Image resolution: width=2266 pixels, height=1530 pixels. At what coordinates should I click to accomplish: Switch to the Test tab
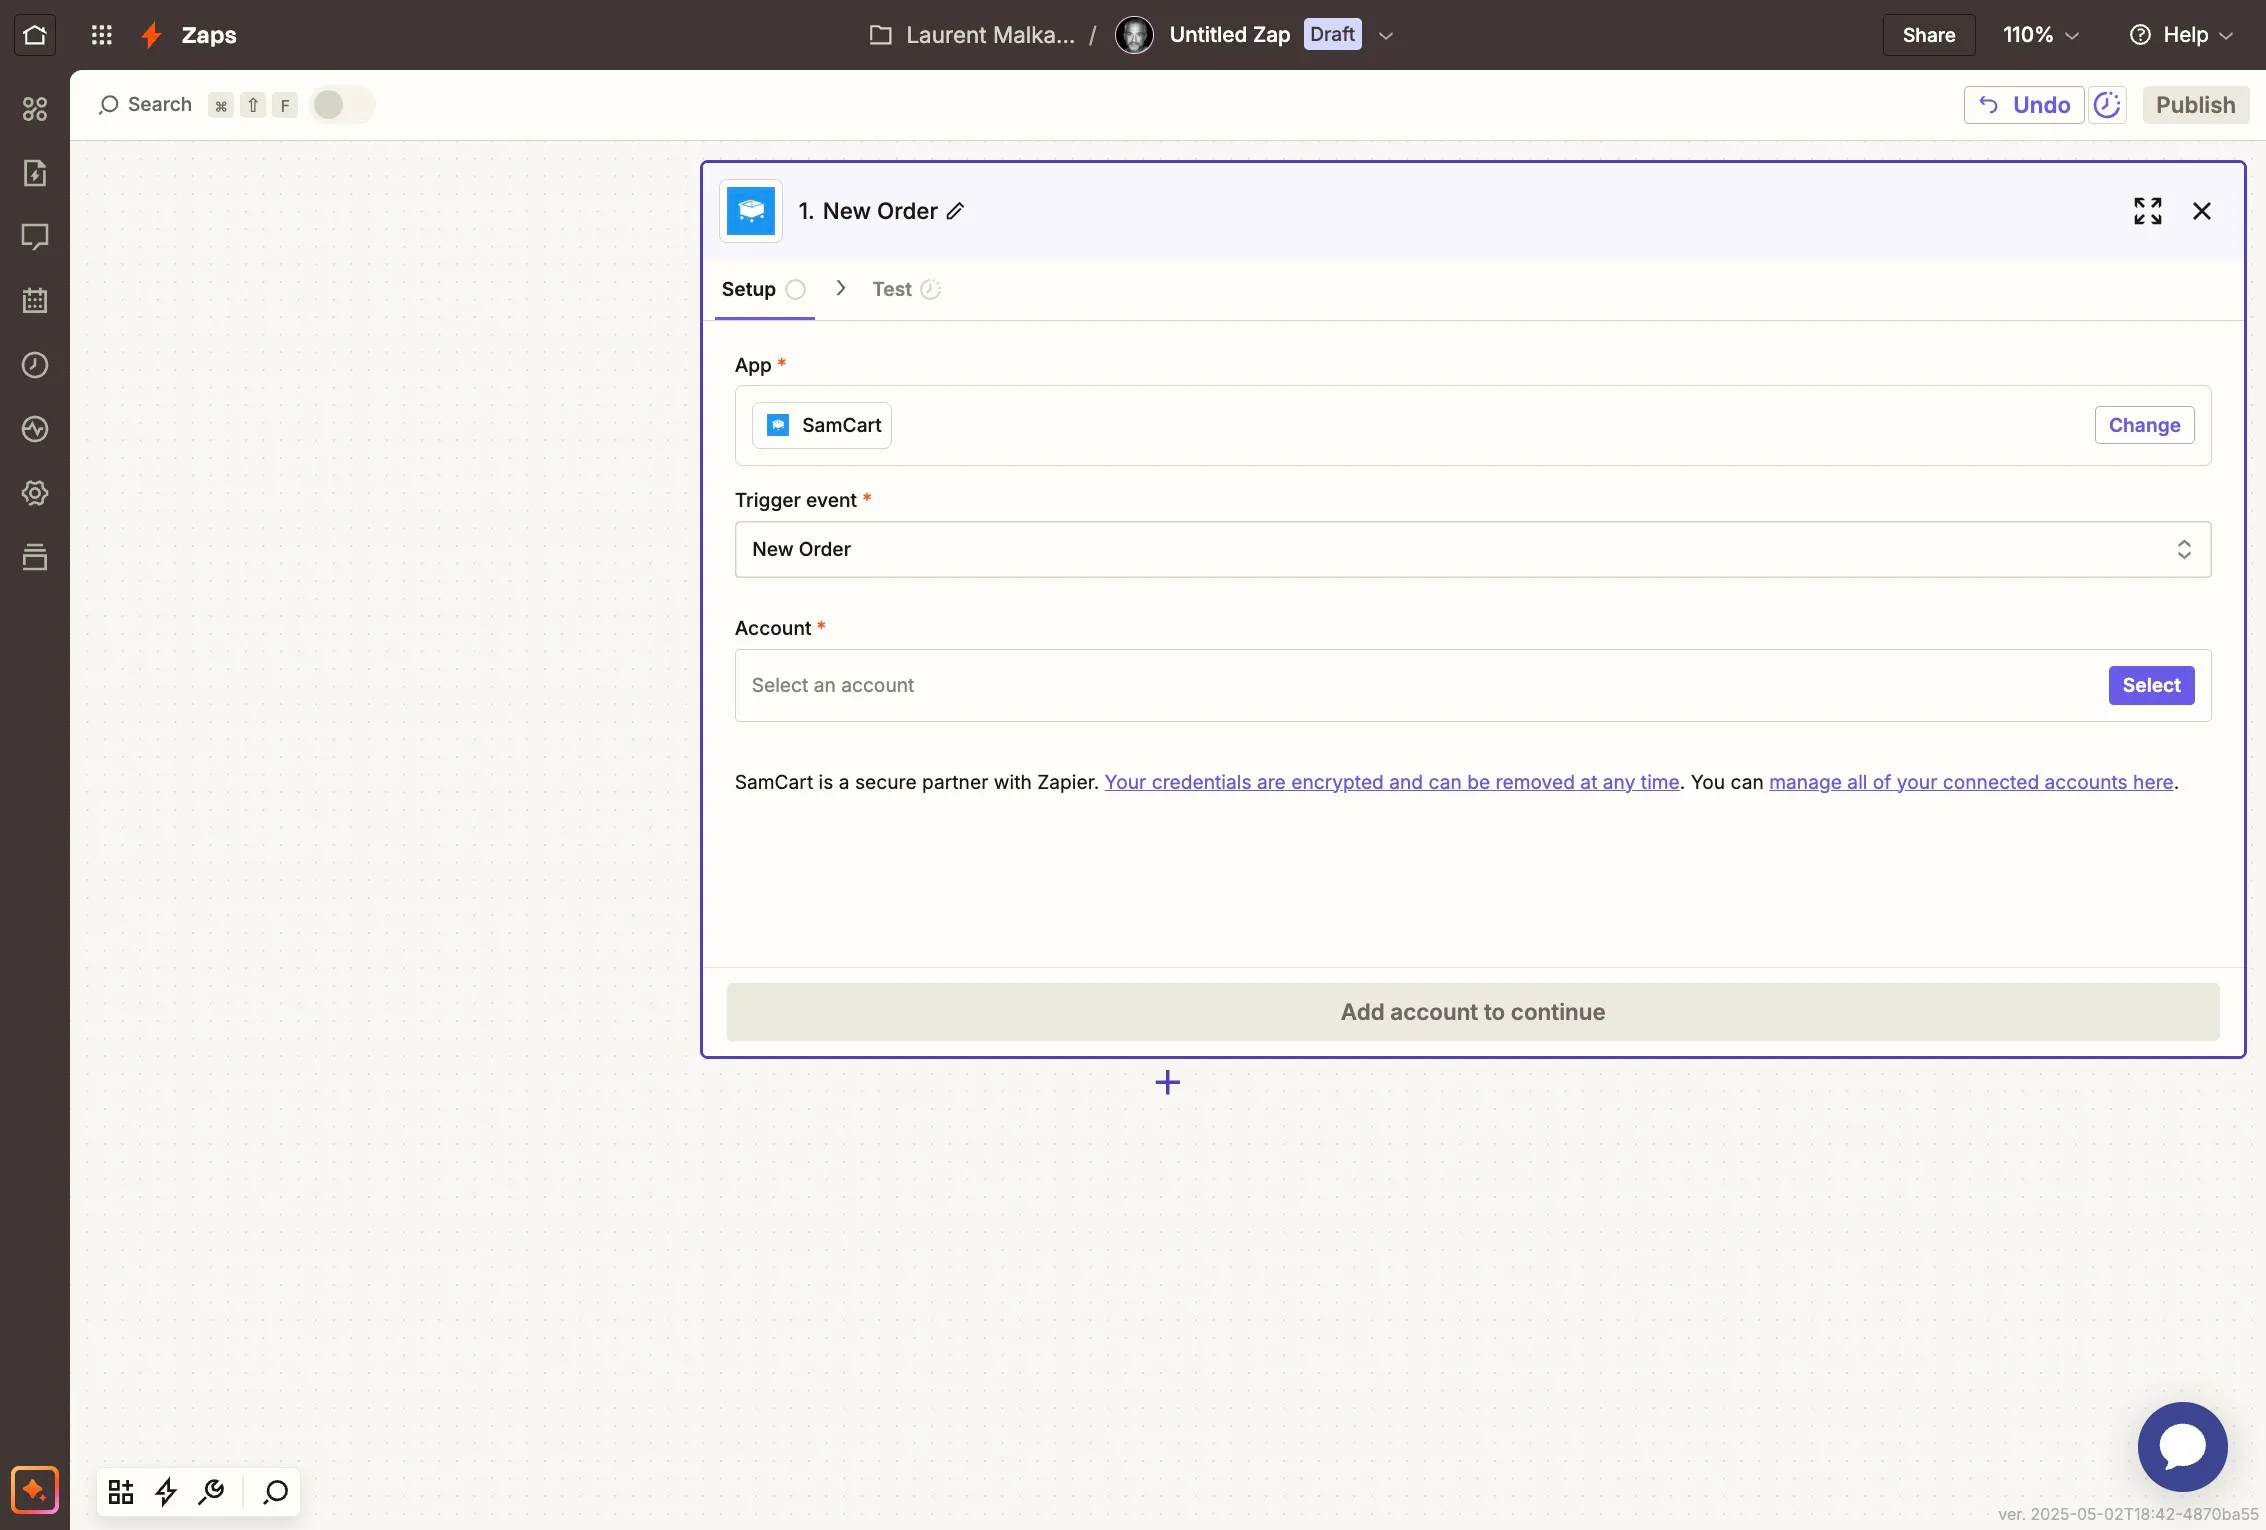(906, 289)
